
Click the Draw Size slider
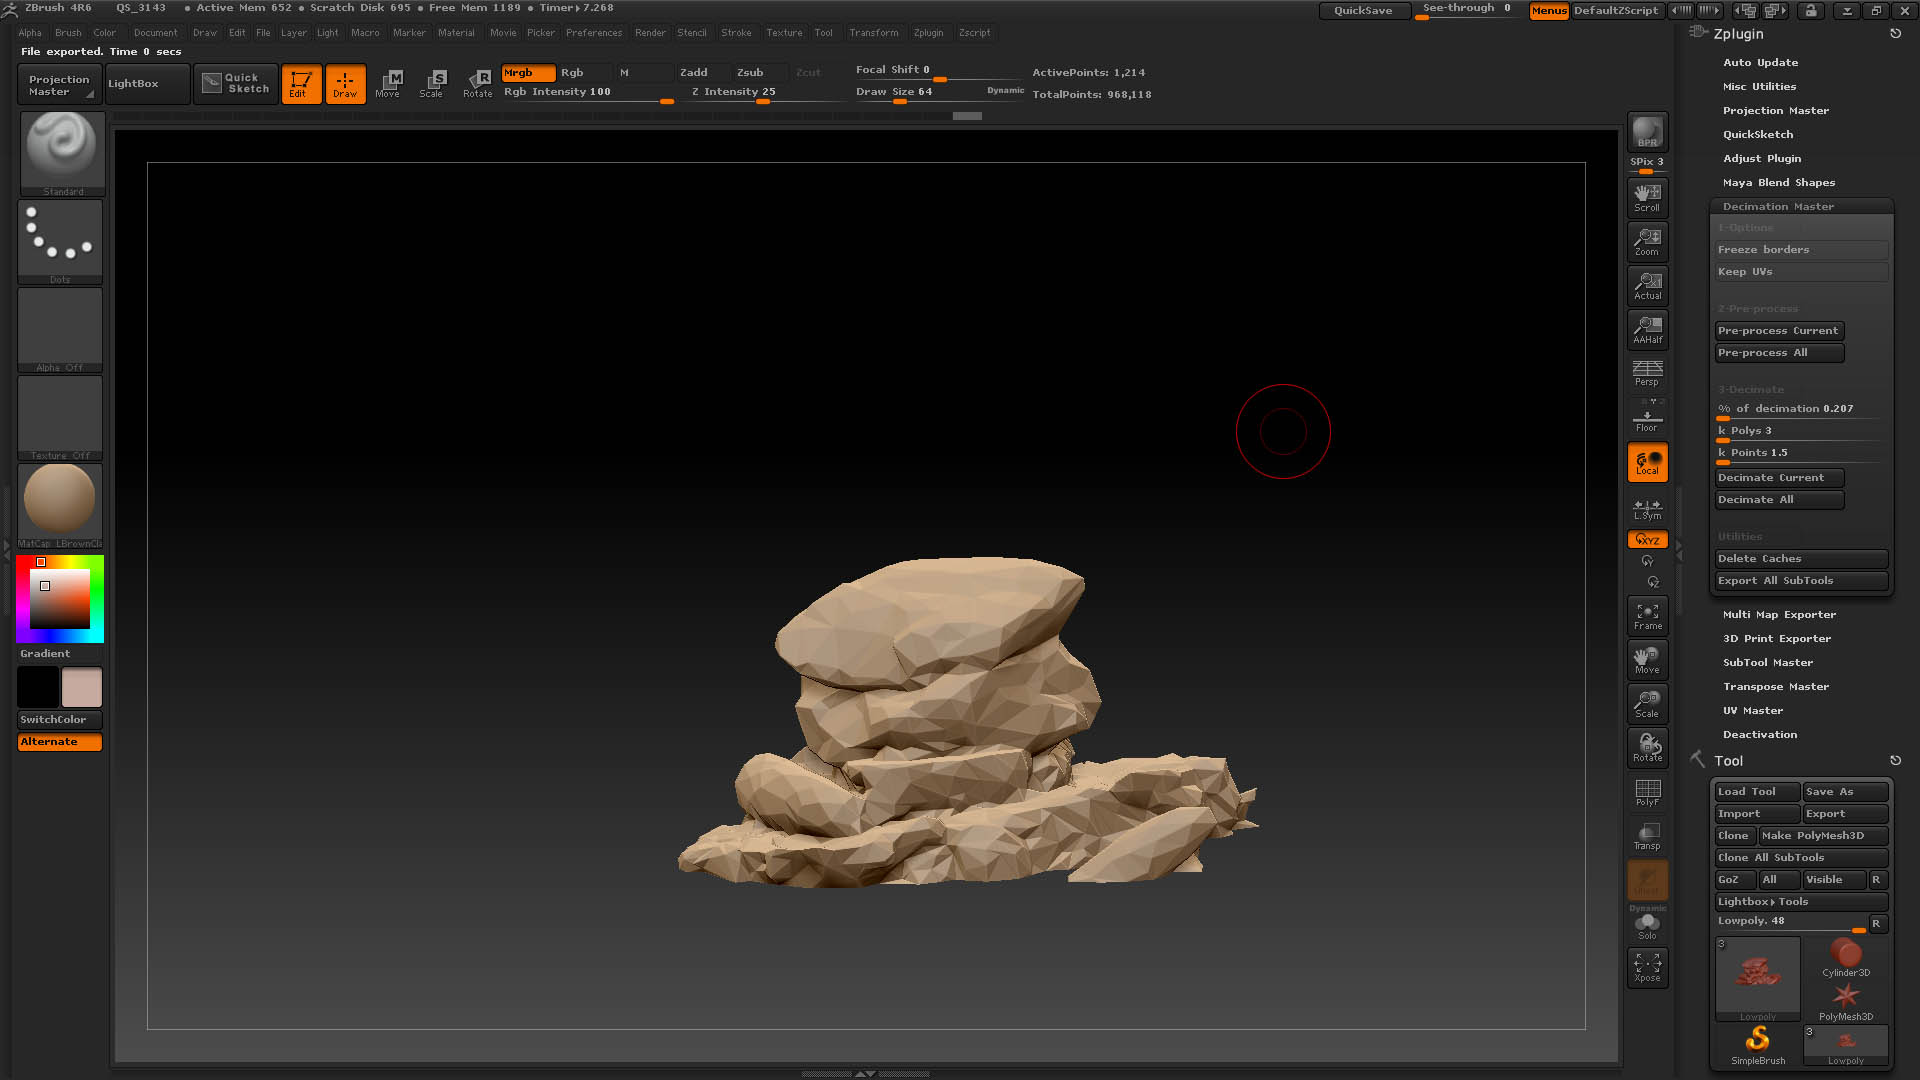938,92
